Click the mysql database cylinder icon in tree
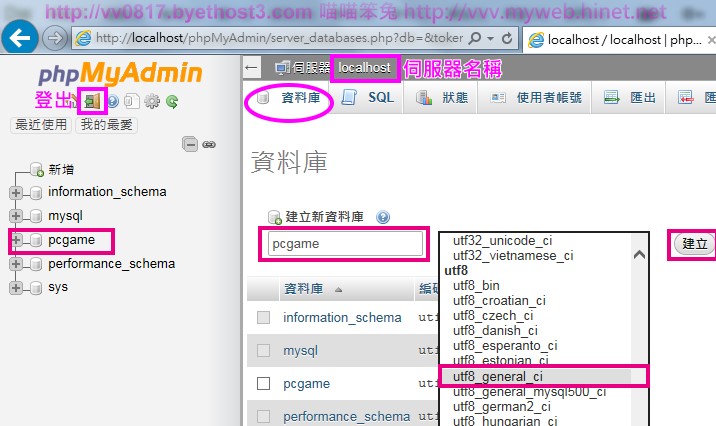The width and height of the screenshot is (716, 426). point(36,216)
